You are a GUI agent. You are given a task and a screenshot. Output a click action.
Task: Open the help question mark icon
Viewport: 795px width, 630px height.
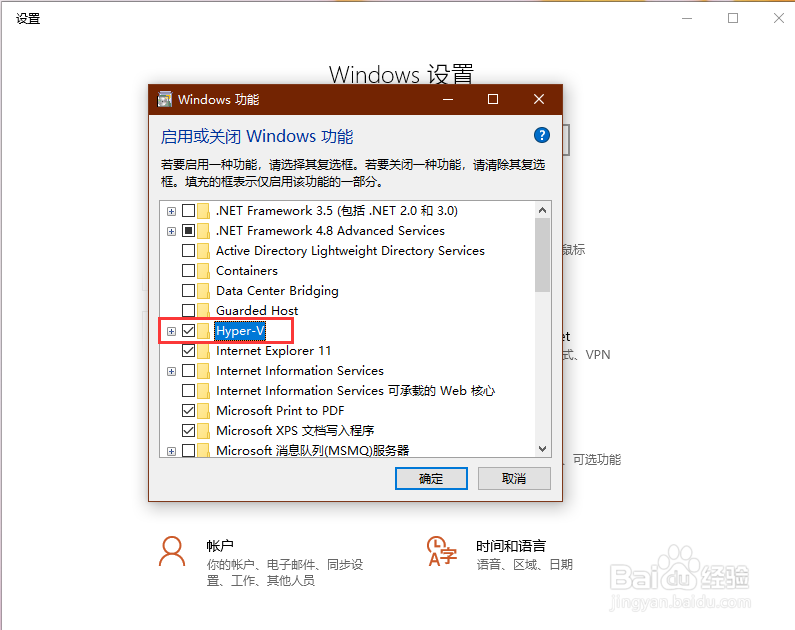[541, 135]
